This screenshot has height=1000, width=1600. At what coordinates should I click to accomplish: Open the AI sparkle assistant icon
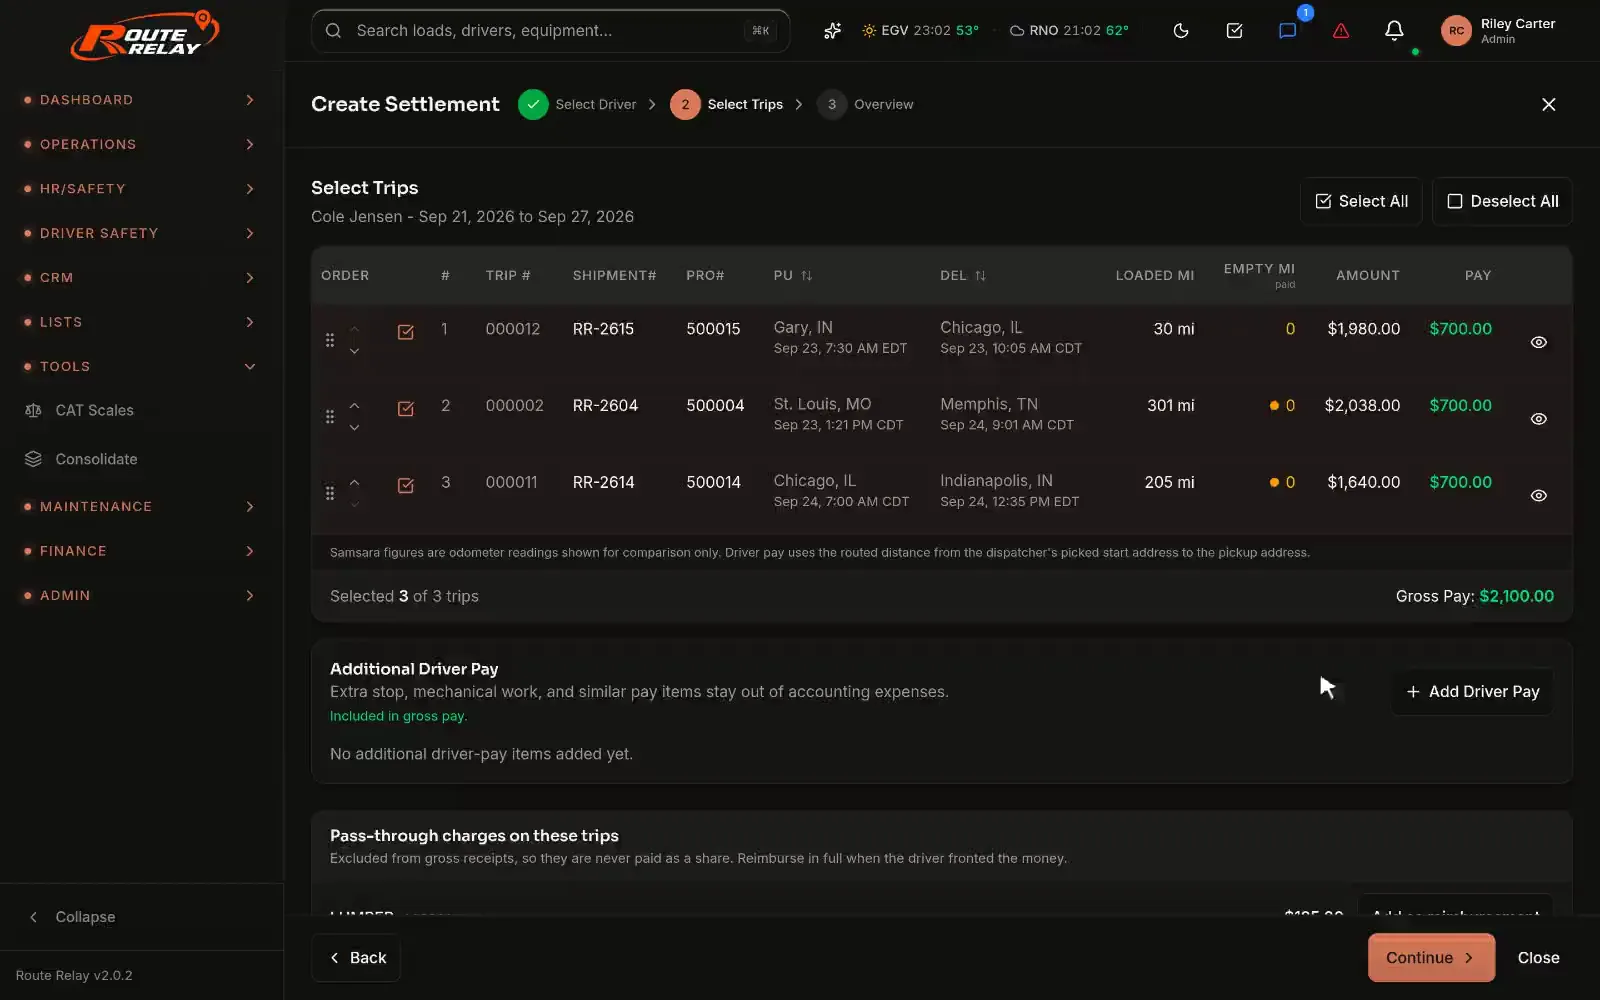pos(832,31)
